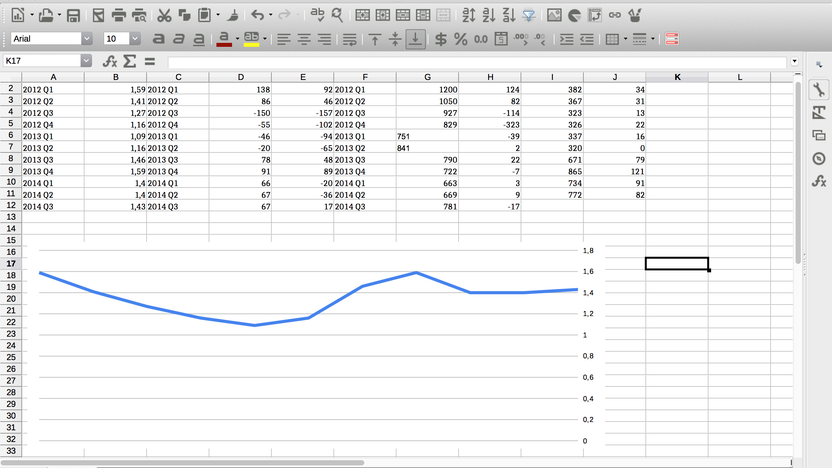Open the Name Box K17 dropdown

click(x=86, y=60)
